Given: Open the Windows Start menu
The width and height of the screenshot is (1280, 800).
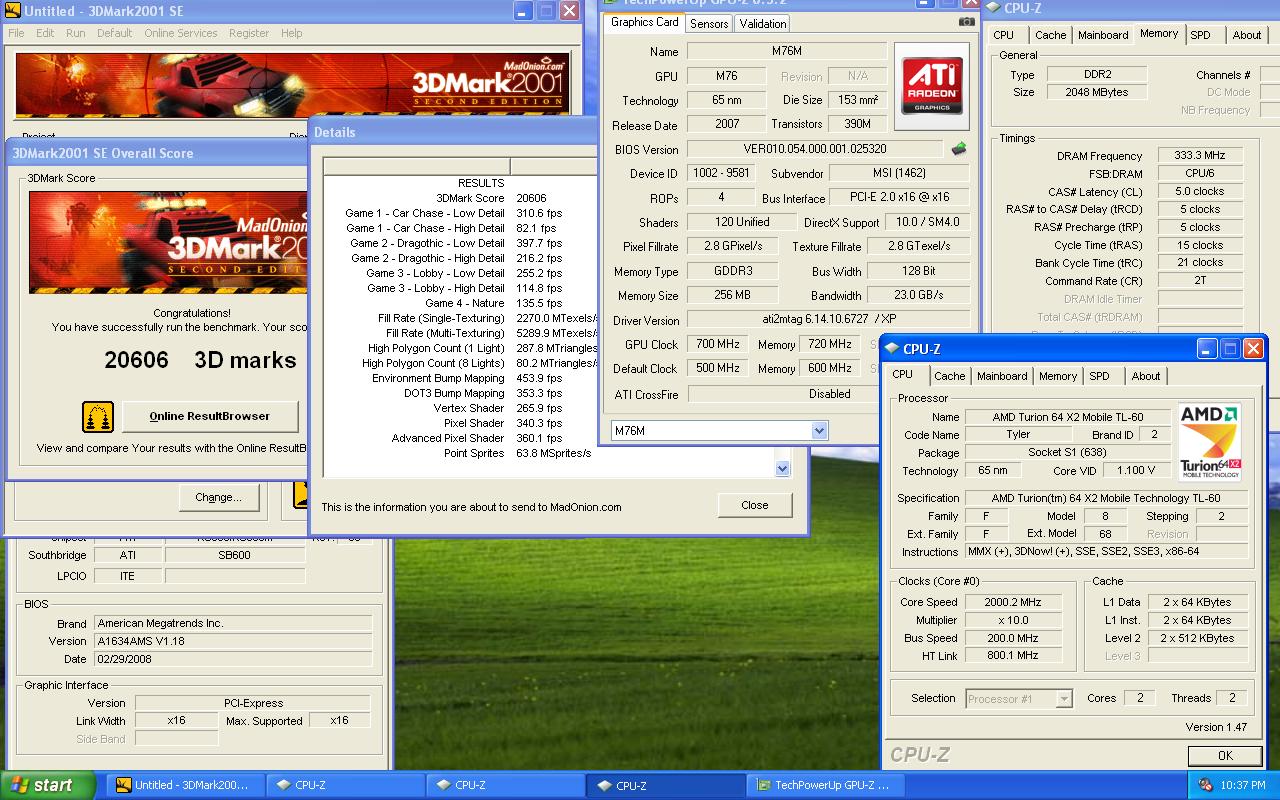Looking at the screenshot, I should (x=47, y=785).
